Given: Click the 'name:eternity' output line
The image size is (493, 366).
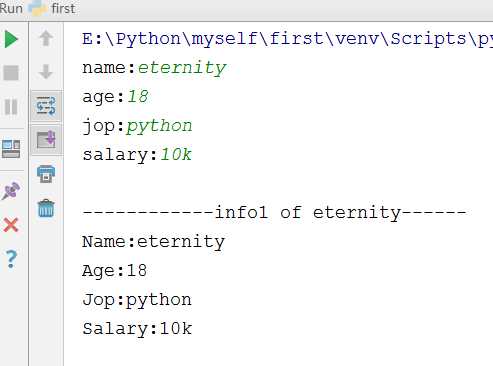Looking at the screenshot, I should [x=154, y=68].
